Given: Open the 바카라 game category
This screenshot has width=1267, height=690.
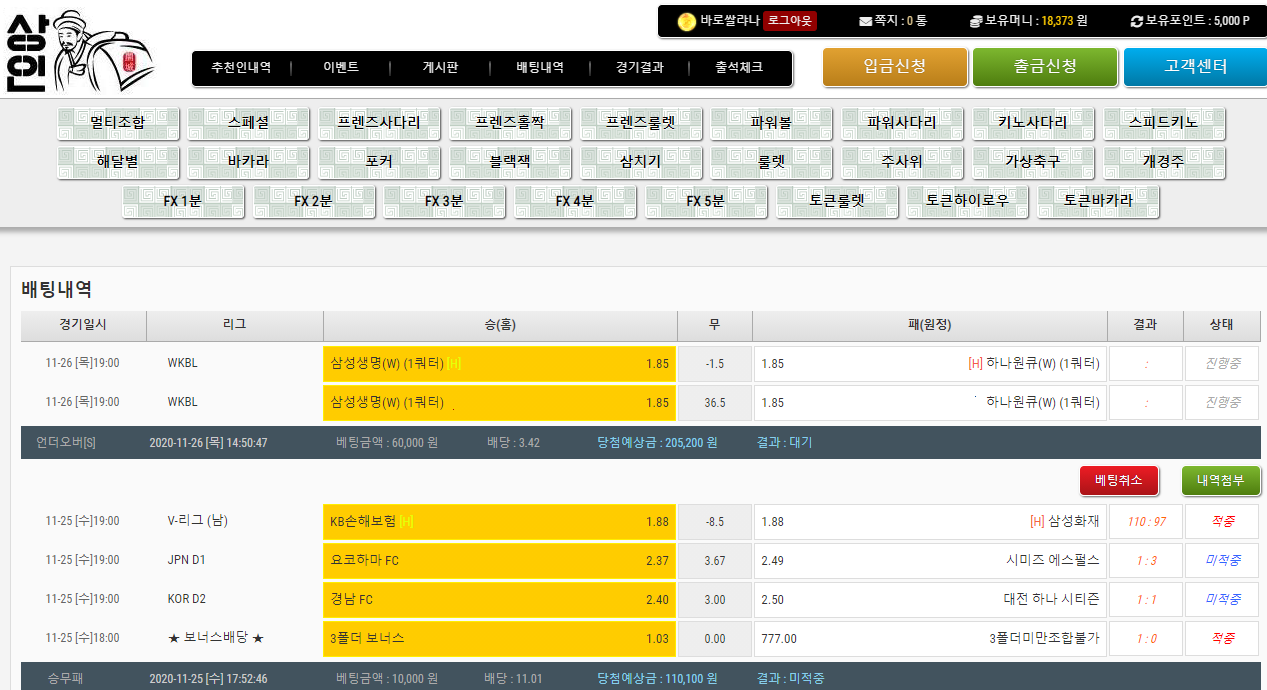Looking at the screenshot, I should point(248,161).
